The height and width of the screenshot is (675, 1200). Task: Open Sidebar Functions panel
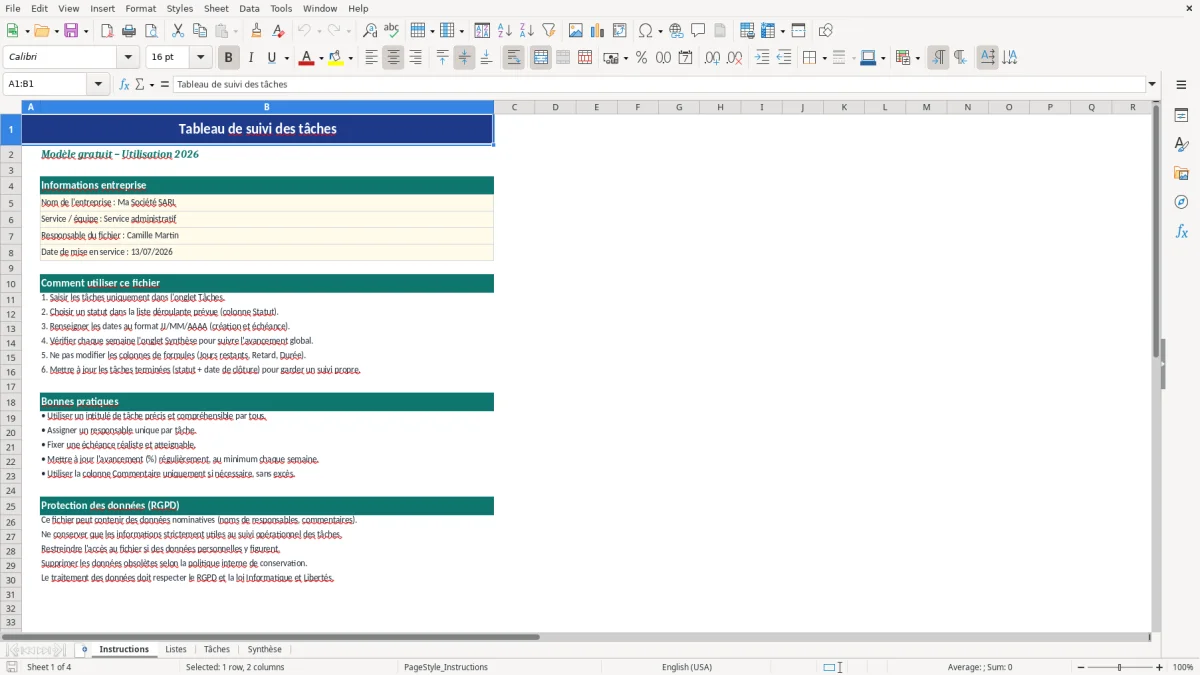pyautogui.click(x=1182, y=232)
